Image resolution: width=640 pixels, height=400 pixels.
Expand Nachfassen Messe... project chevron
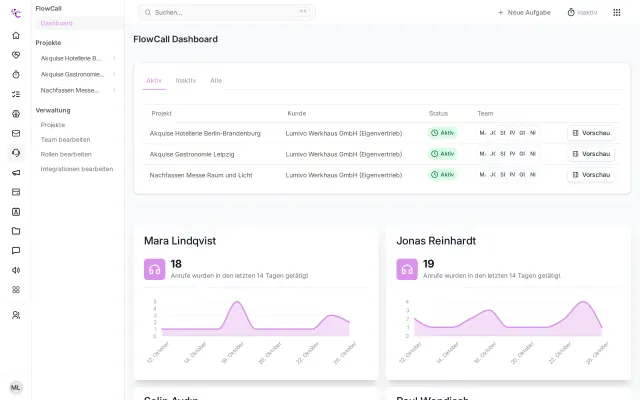pos(114,90)
